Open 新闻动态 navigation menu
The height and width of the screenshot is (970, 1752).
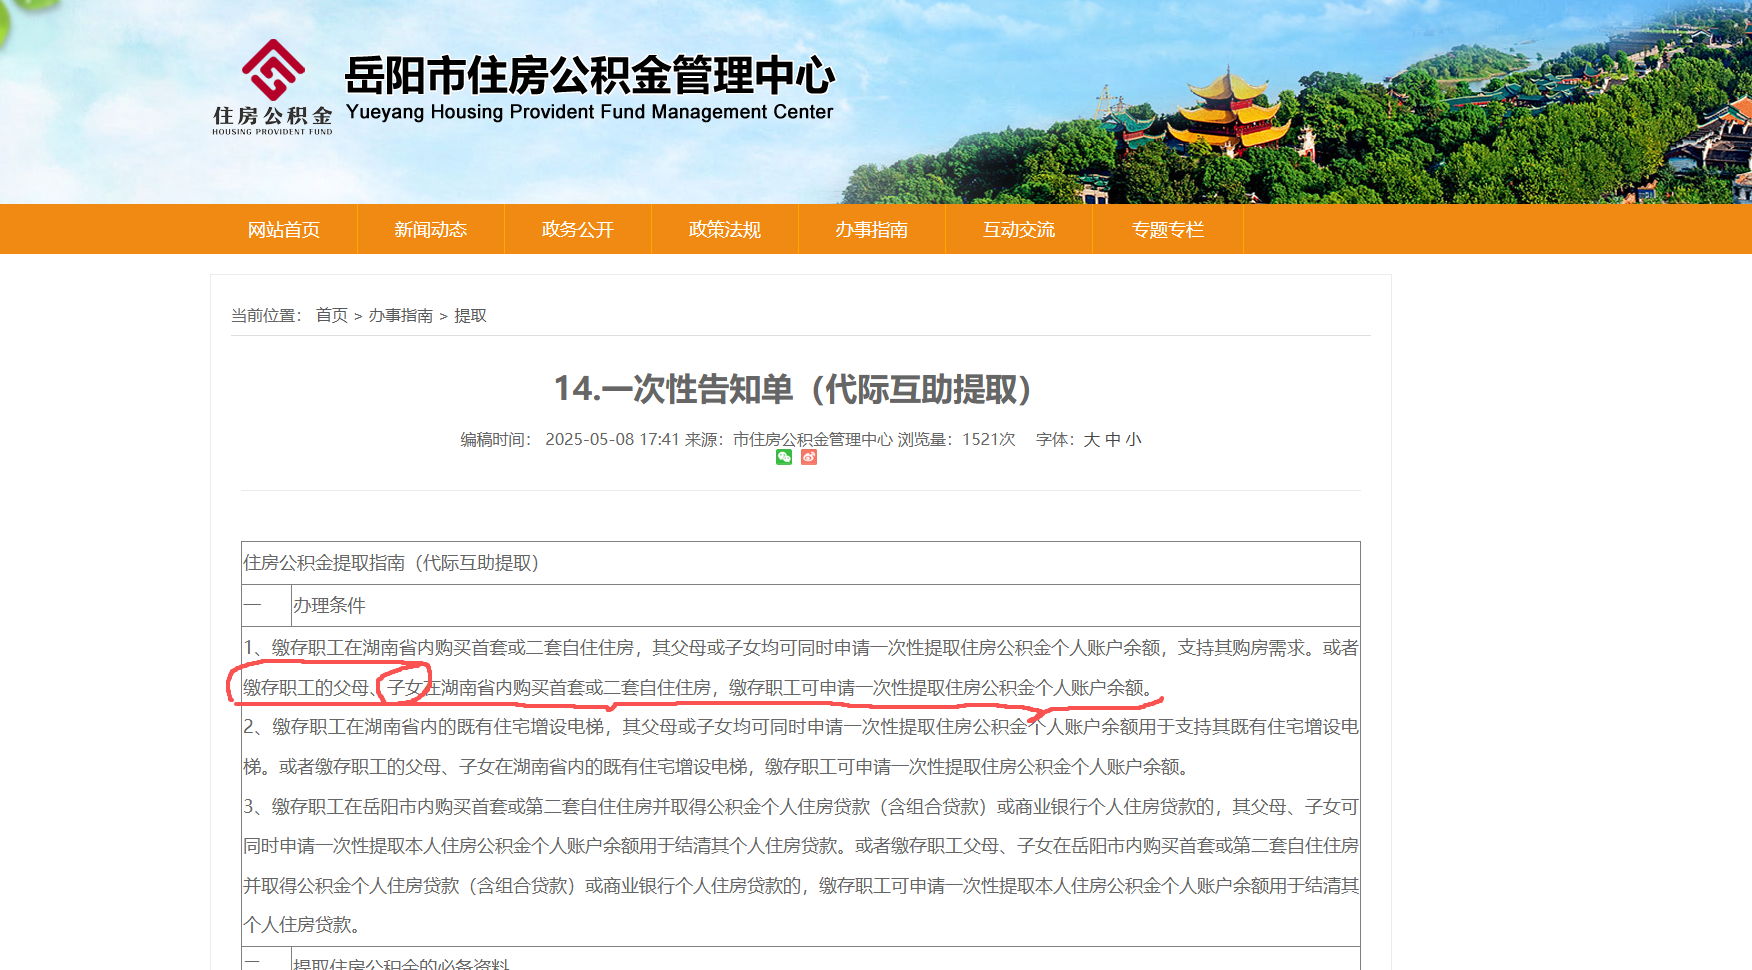(x=431, y=230)
